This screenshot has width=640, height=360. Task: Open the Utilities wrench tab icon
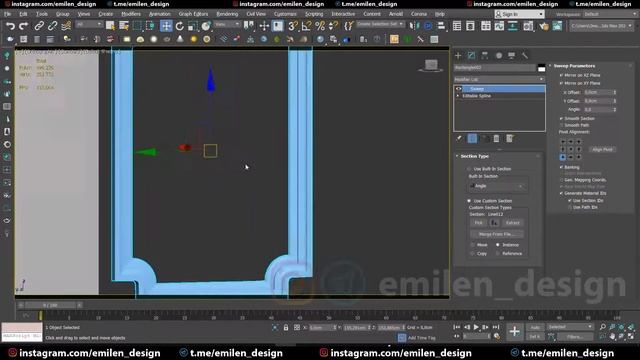point(525,56)
